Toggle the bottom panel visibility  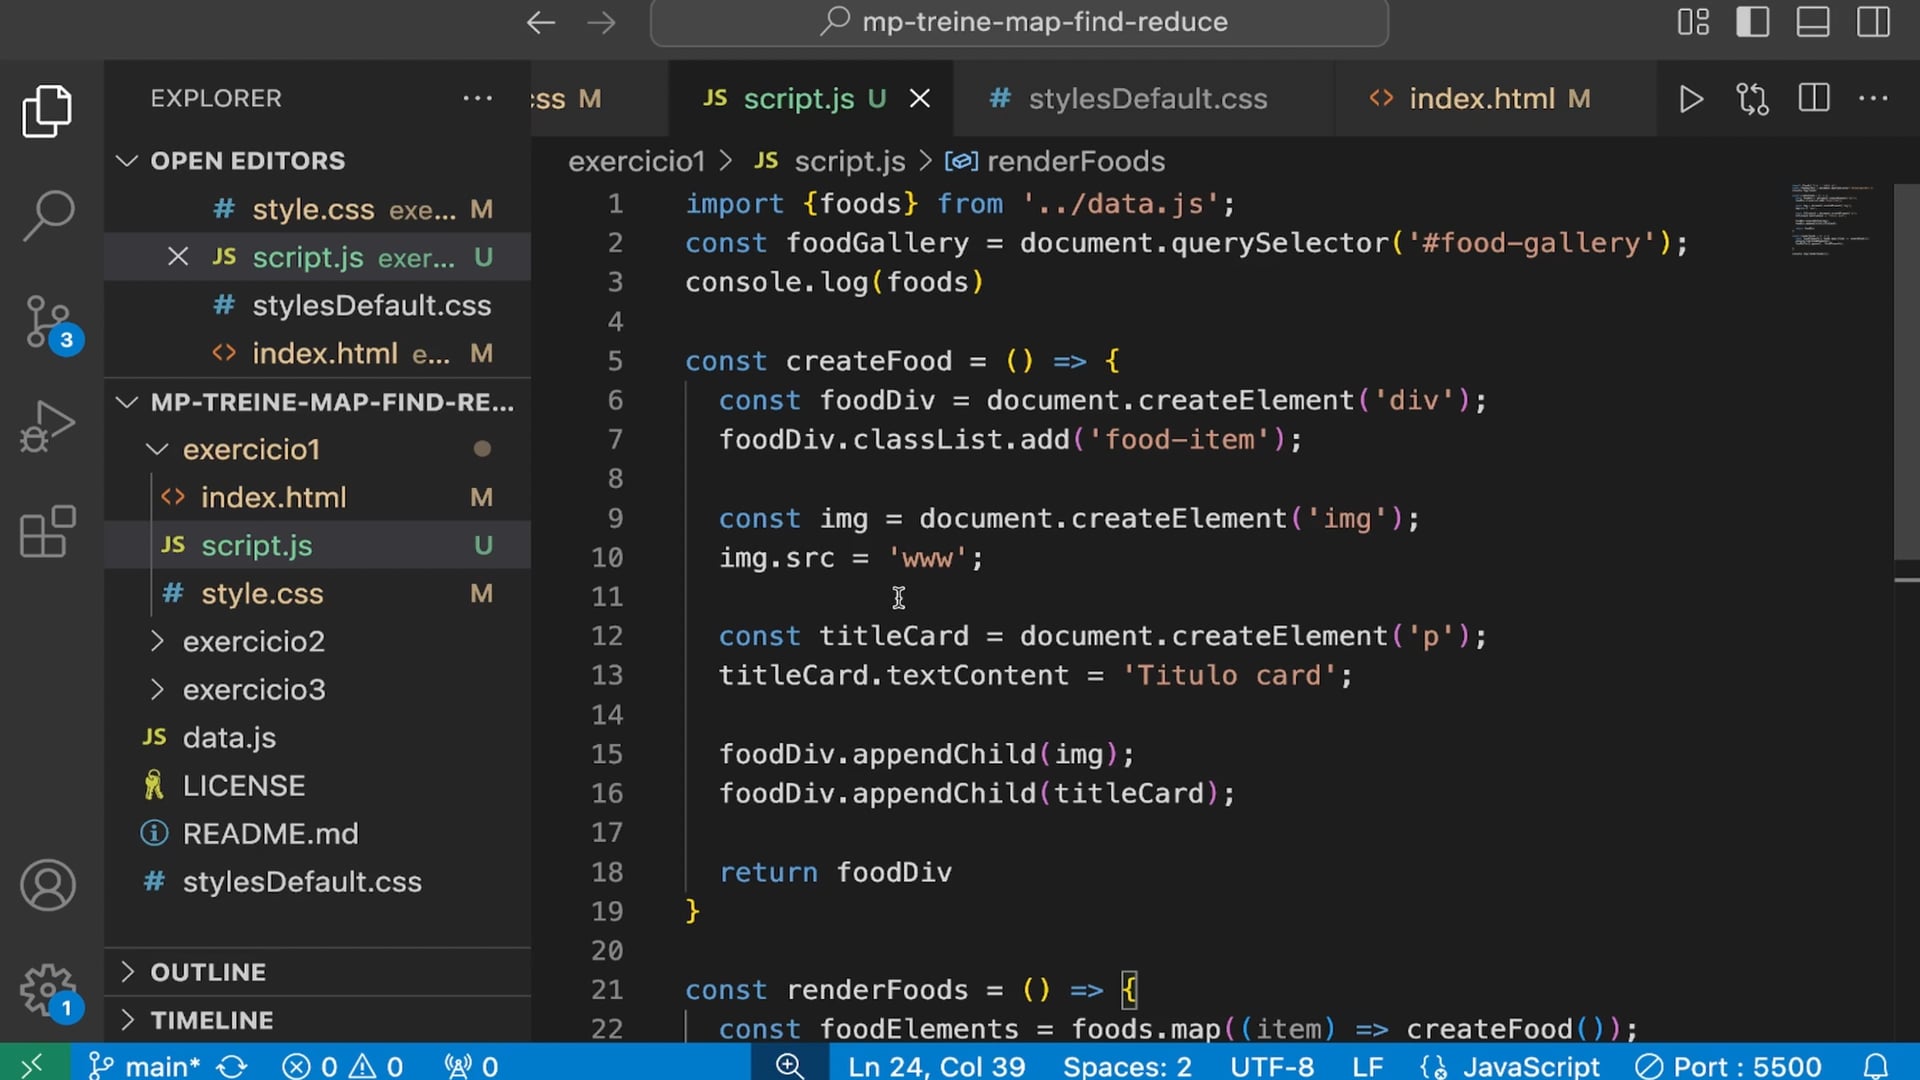point(1812,22)
